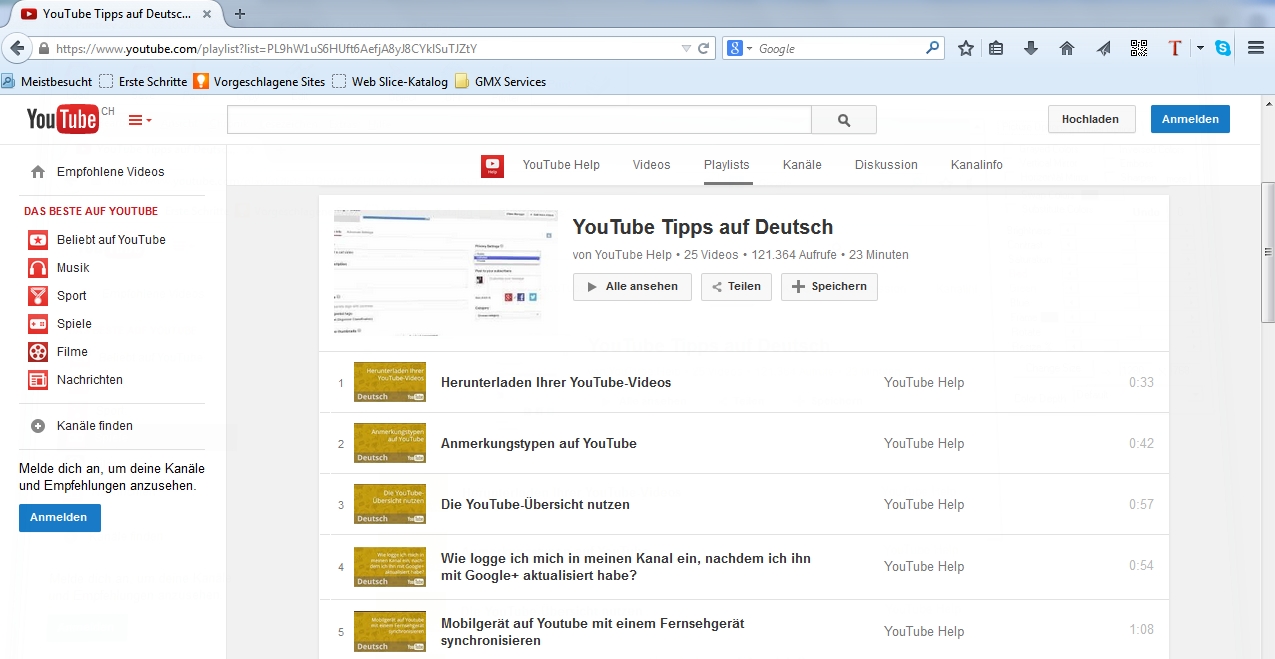Click YouTube Help author in row 1
This screenshot has width=1275, height=659.
924,383
